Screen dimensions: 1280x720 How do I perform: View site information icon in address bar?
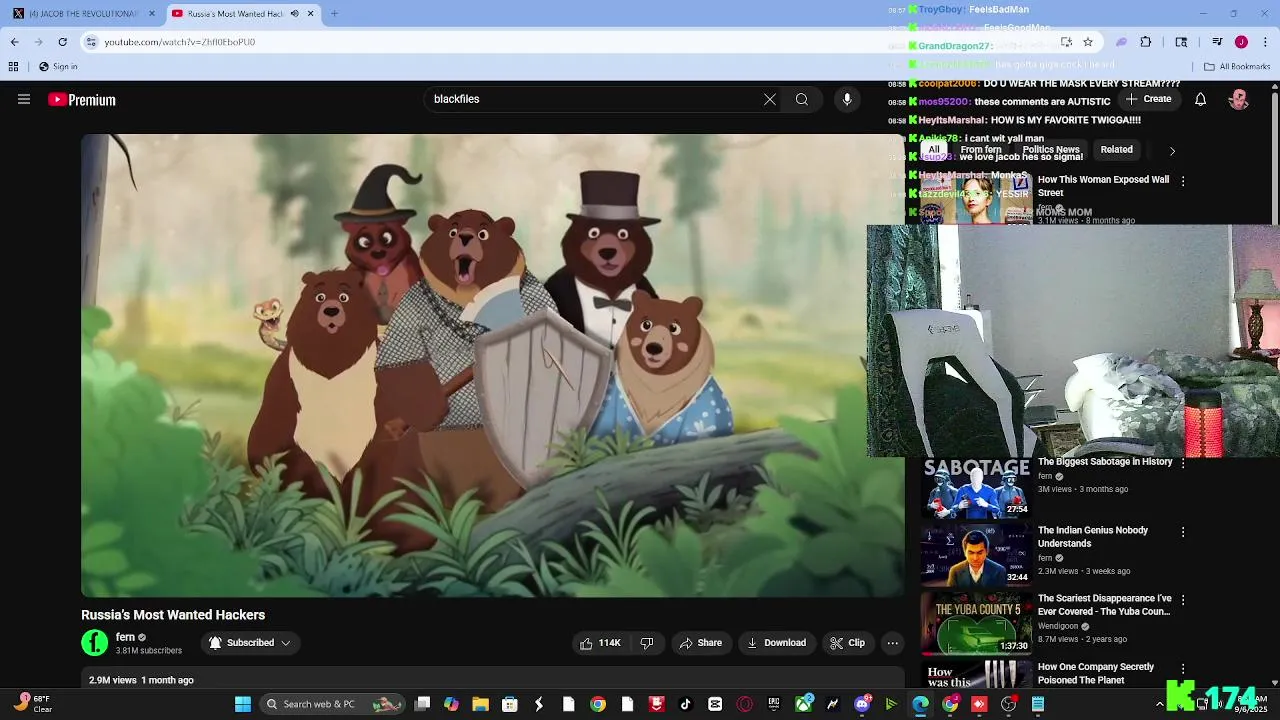pos(91,42)
